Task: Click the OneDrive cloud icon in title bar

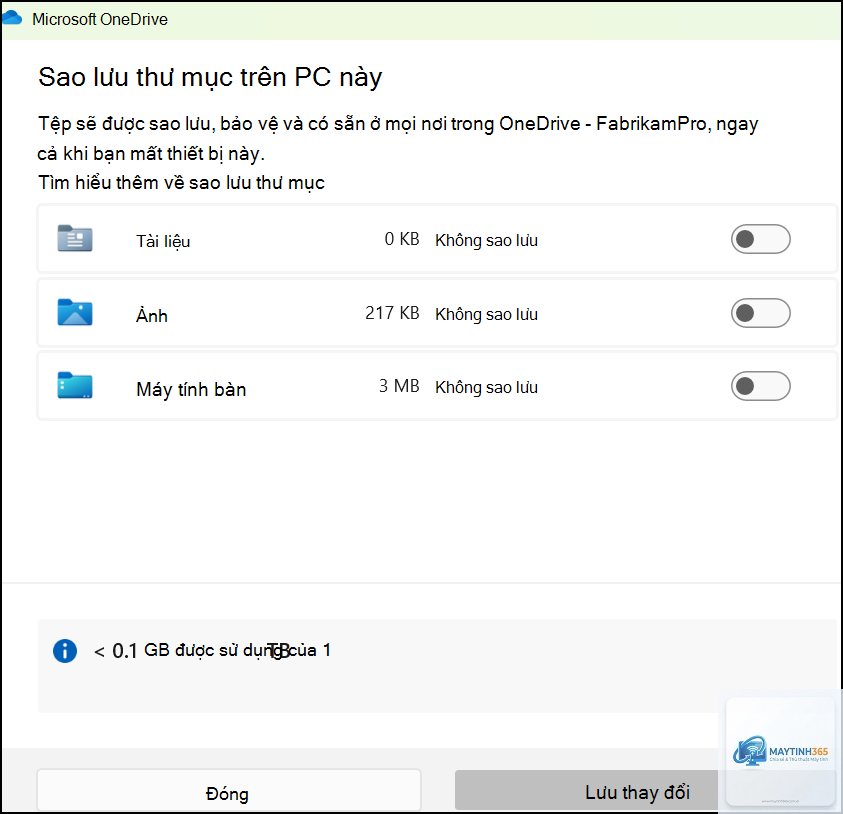Action: (11, 18)
